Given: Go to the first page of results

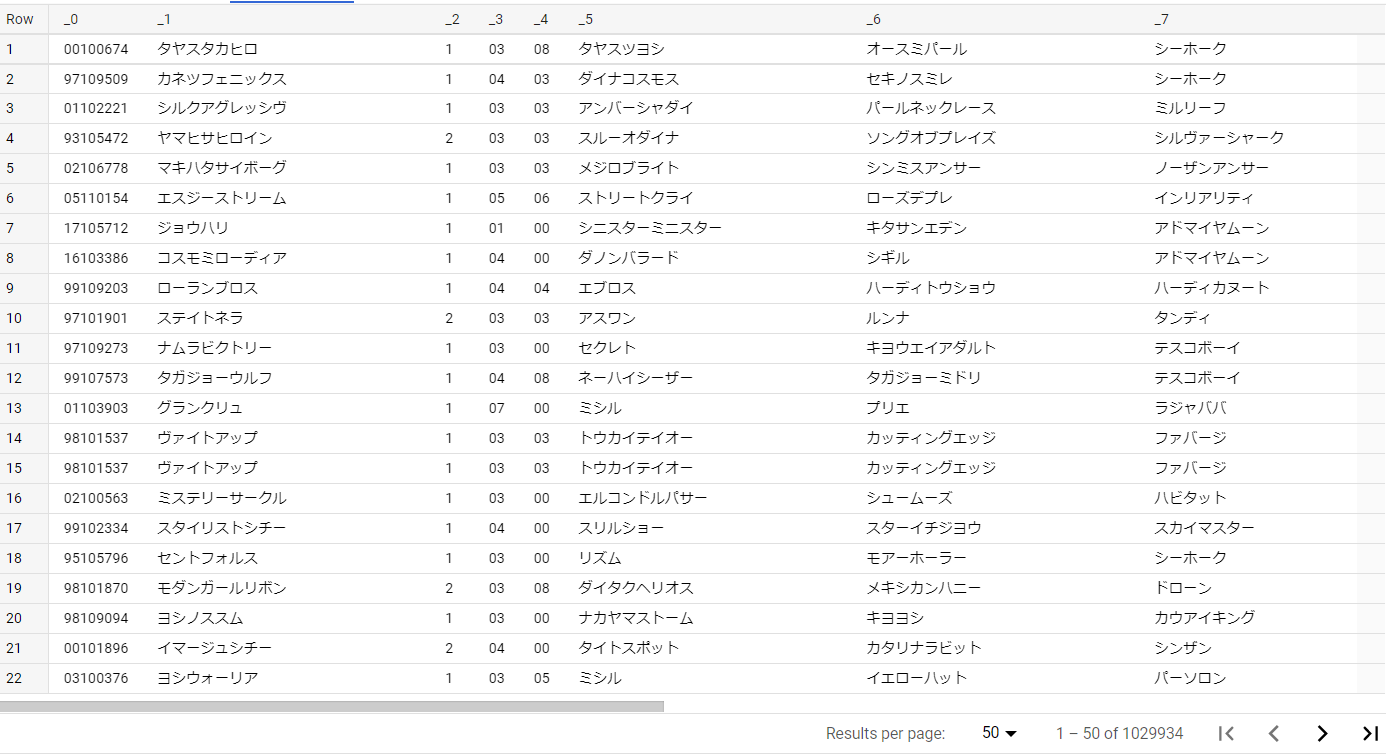Looking at the screenshot, I should (1226, 733).
